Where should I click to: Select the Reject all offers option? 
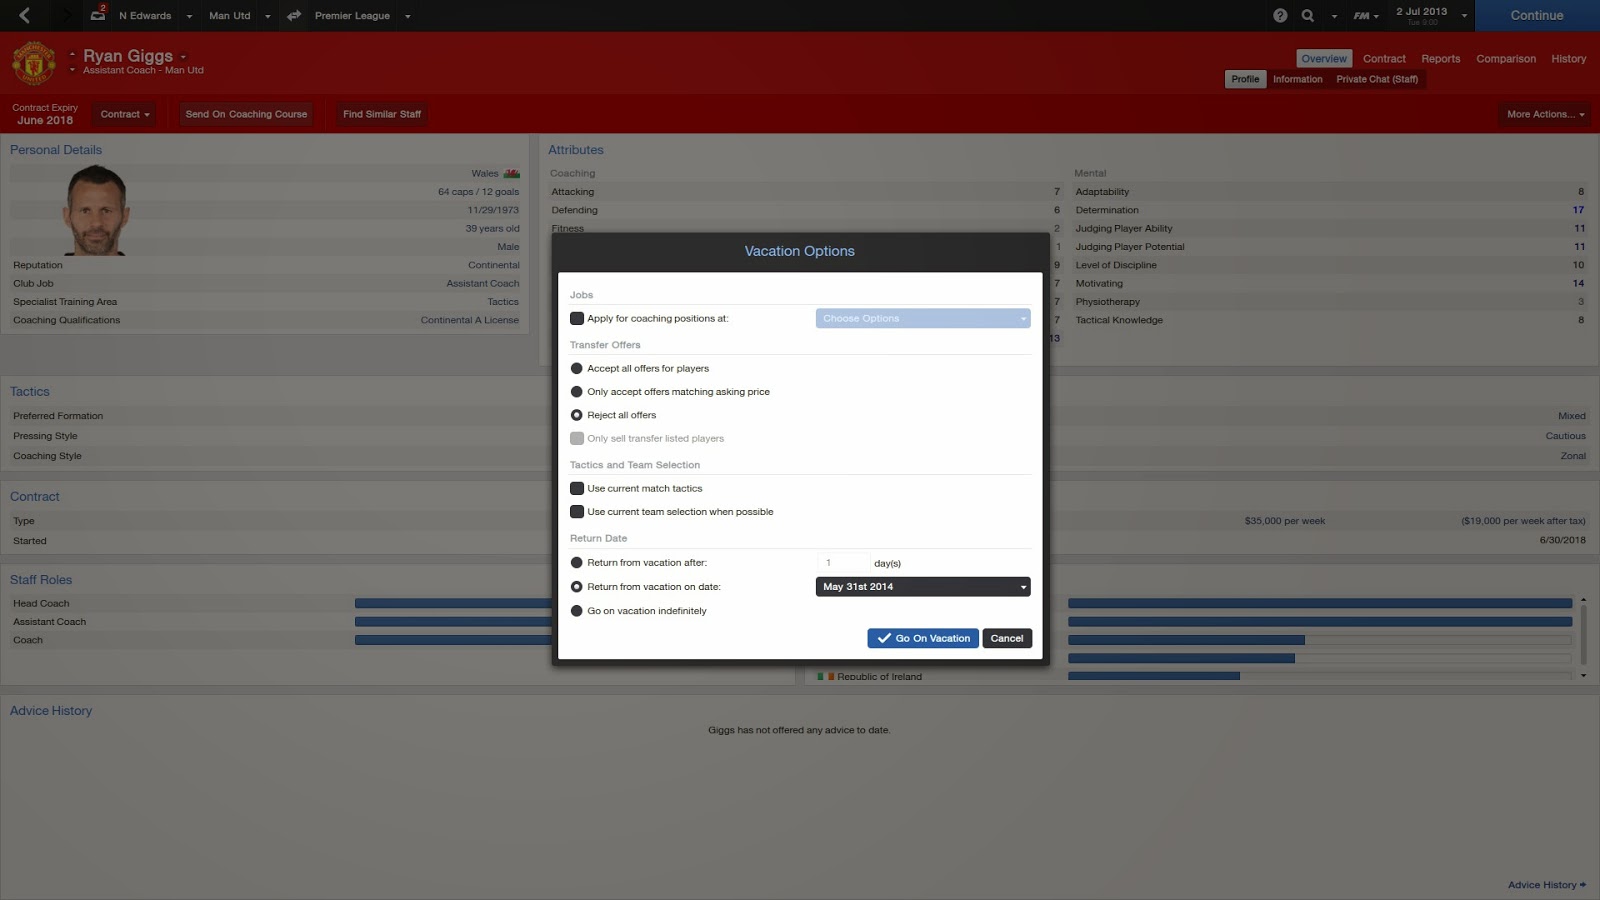576,415
